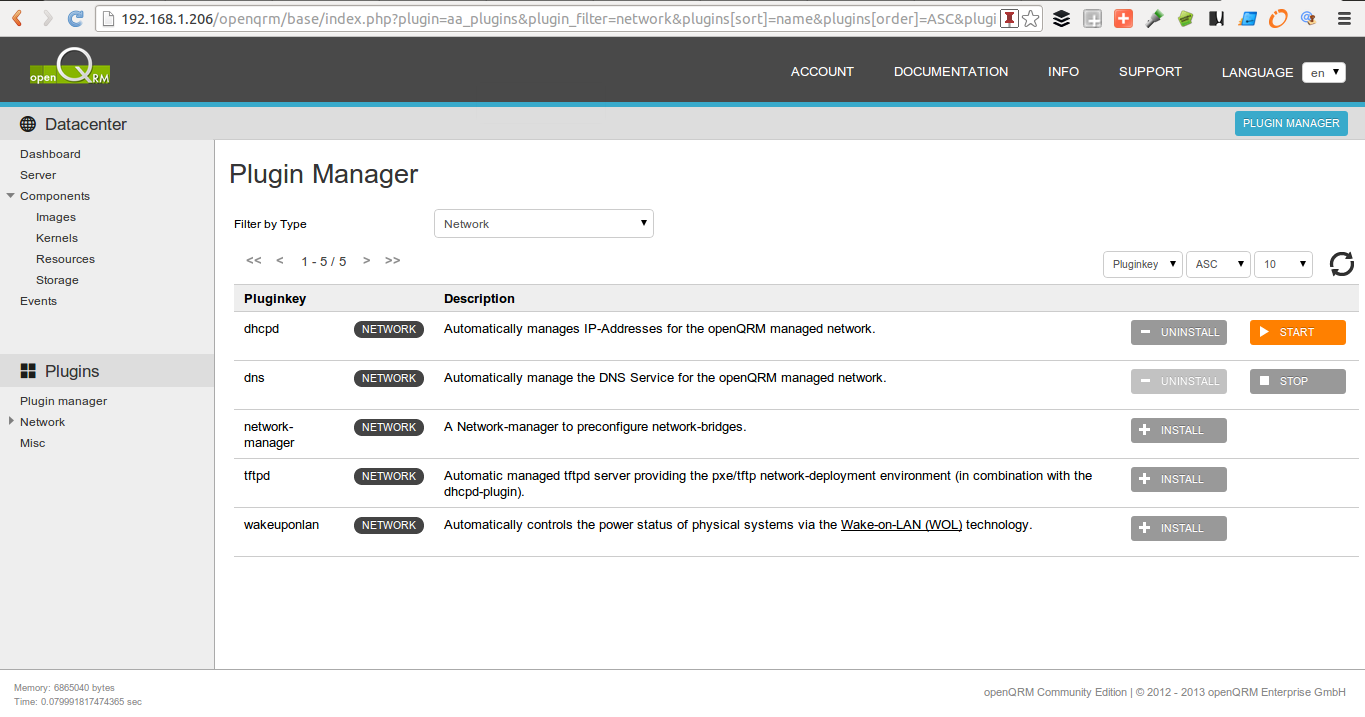The width and height of the screenshot is (1365, 717).
Task: Click the Plugins grid icon
Action: [x=28, y=371]
